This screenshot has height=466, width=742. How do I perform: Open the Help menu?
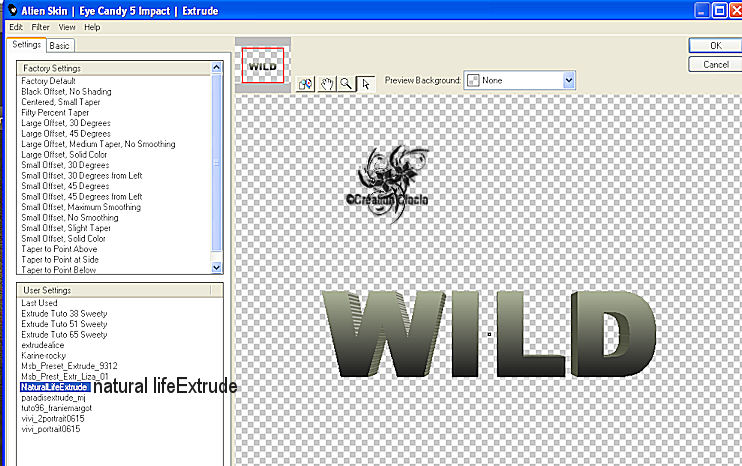click(92, 27)
